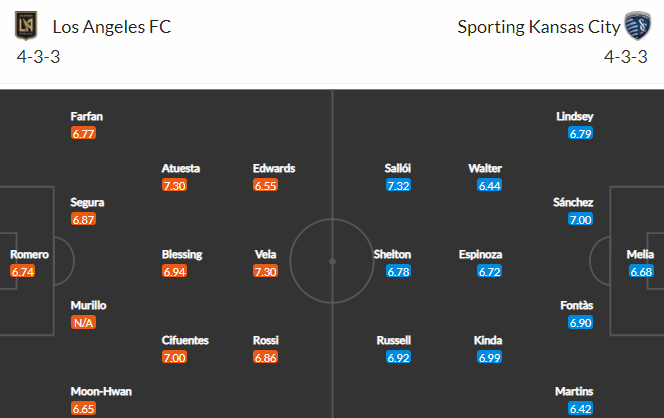
Task: Click Murillo's N/A rating badge
Action: click(x=83, y=323)
